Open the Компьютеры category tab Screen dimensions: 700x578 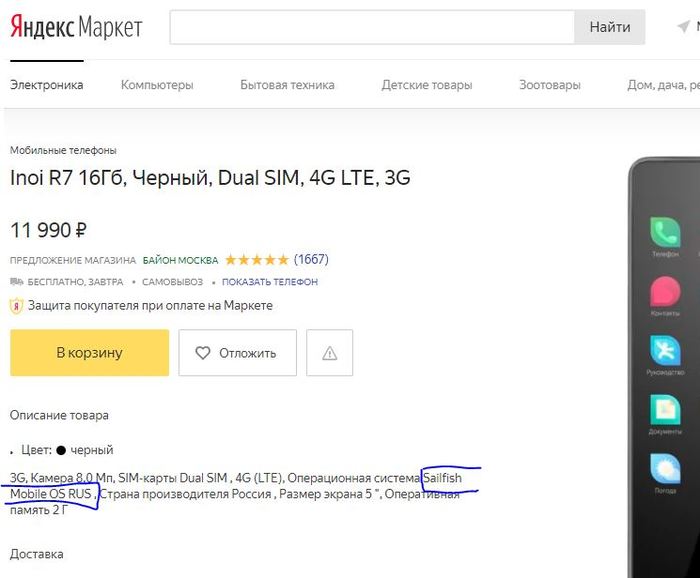(x=157, y=85)
